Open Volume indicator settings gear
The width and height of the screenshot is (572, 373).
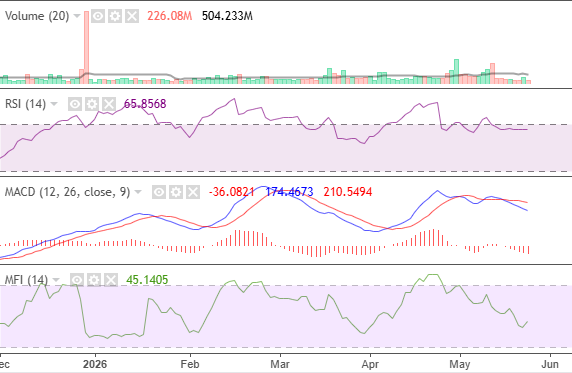coord(115,16)
